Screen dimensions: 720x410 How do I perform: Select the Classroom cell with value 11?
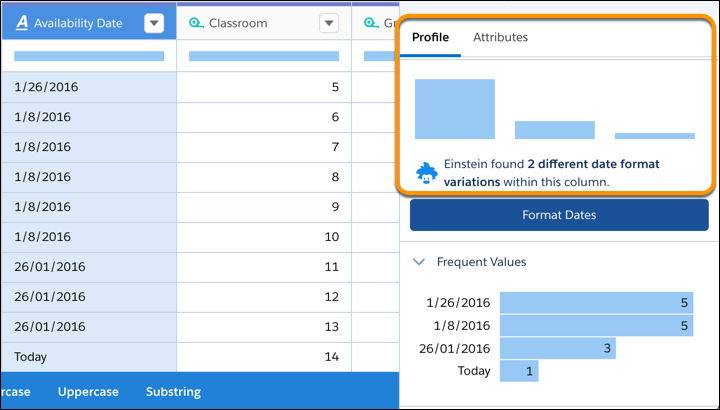click(263, 267)
